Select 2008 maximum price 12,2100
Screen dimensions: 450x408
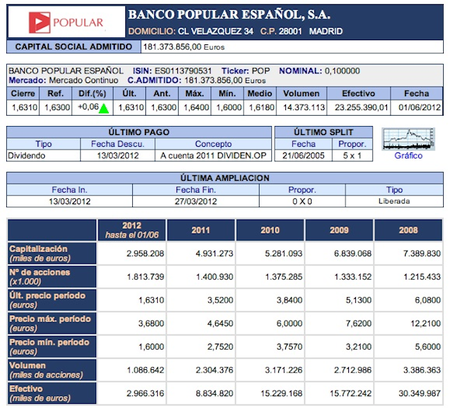coord(426,324)
